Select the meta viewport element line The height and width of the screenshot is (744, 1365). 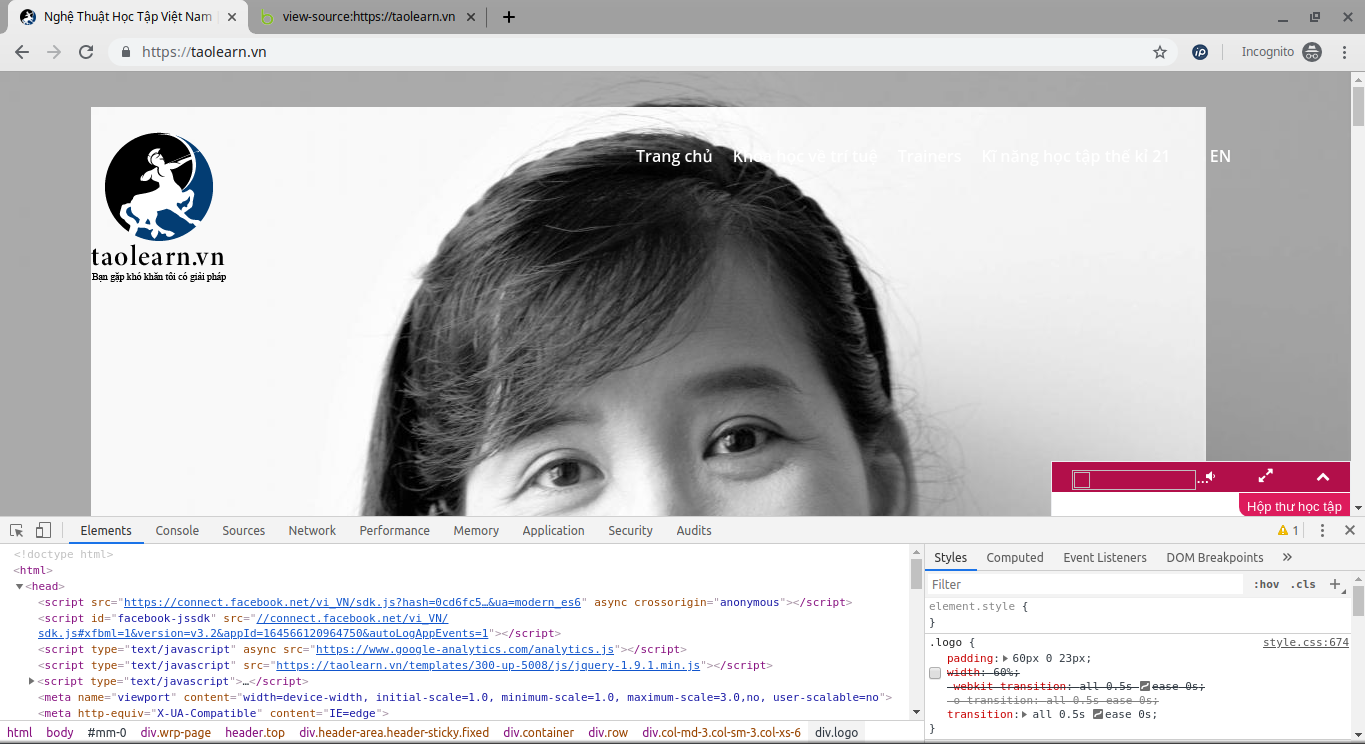[465, 697]
